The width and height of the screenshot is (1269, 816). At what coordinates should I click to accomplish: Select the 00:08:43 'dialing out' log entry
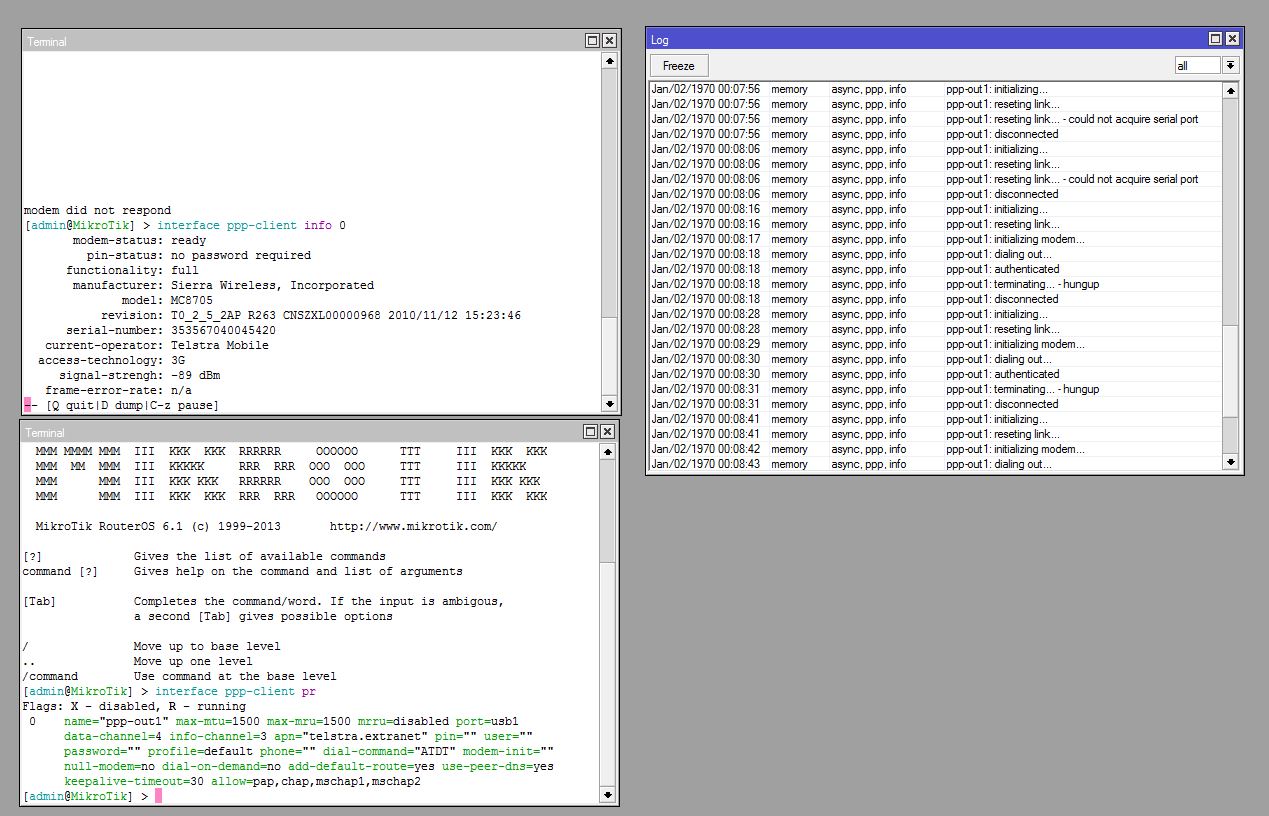930,464
